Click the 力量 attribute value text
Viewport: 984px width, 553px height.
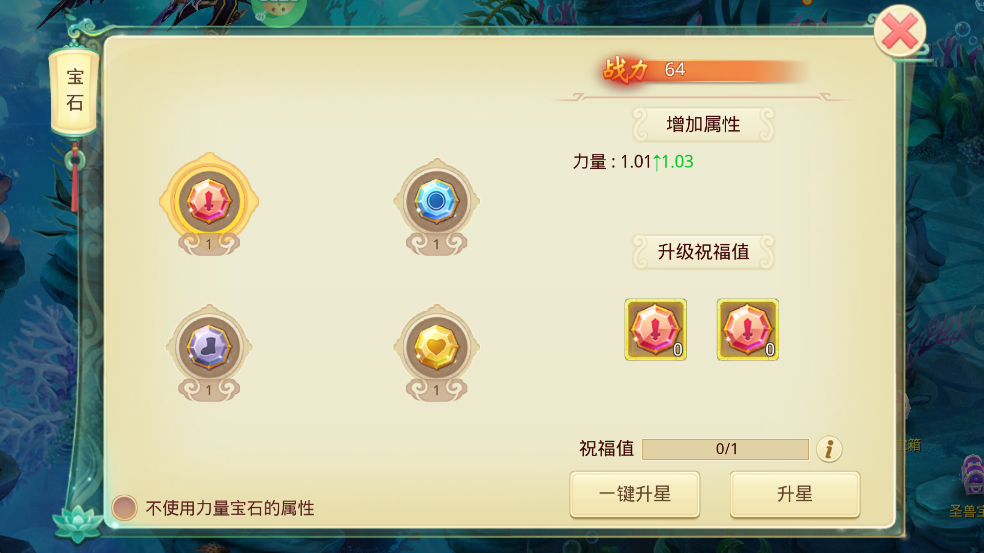point(633,162)
